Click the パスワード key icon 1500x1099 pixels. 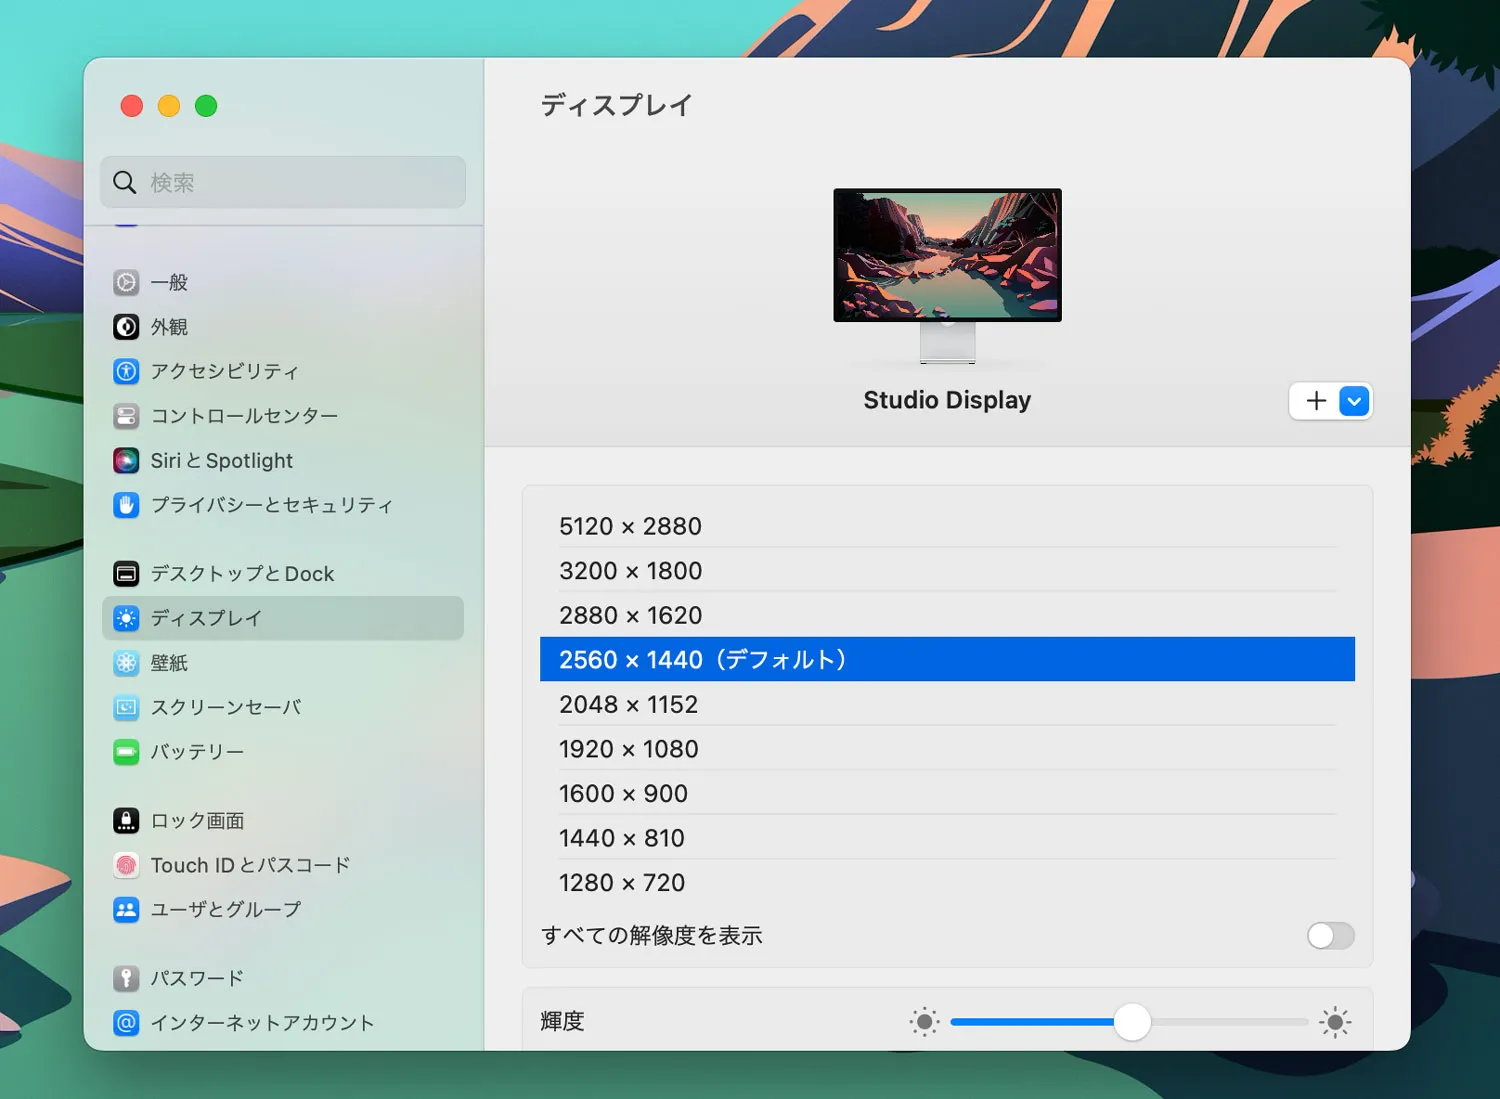pyautogui.click(x=126, y=978)
